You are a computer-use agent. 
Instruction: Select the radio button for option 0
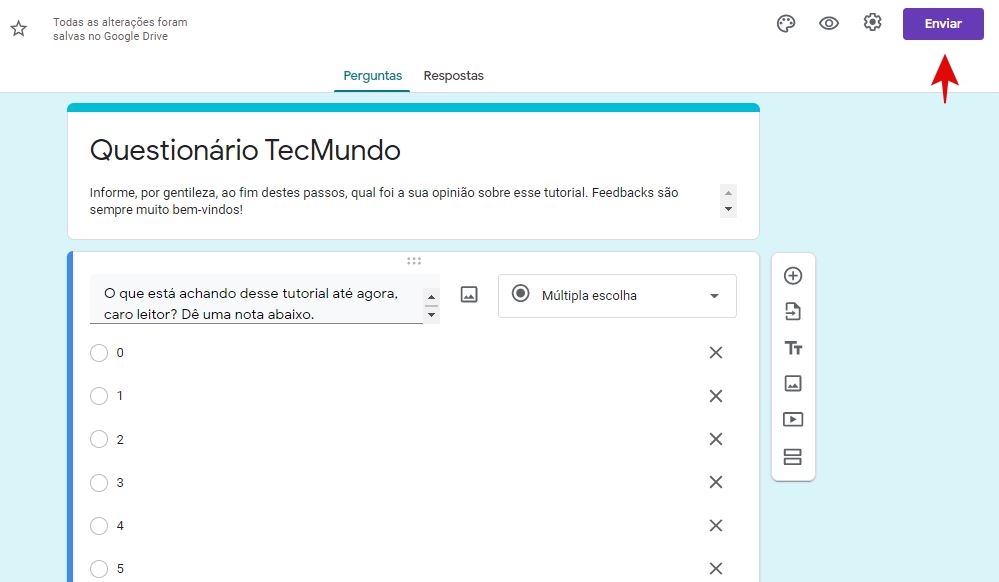99,353
